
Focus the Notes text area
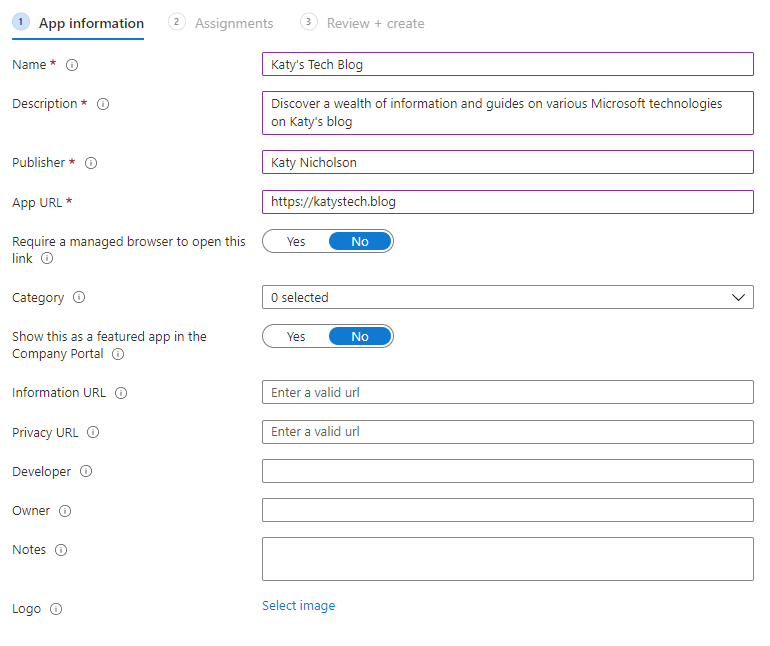point(507,559)
